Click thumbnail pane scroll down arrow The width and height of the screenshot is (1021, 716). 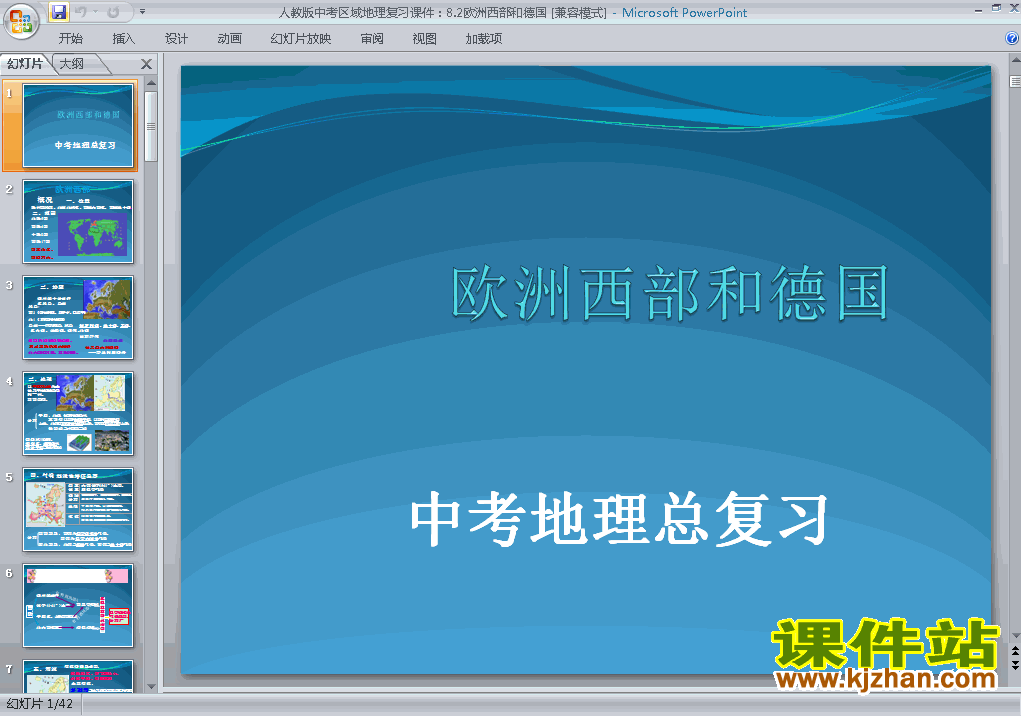click(x=151, y=687)
